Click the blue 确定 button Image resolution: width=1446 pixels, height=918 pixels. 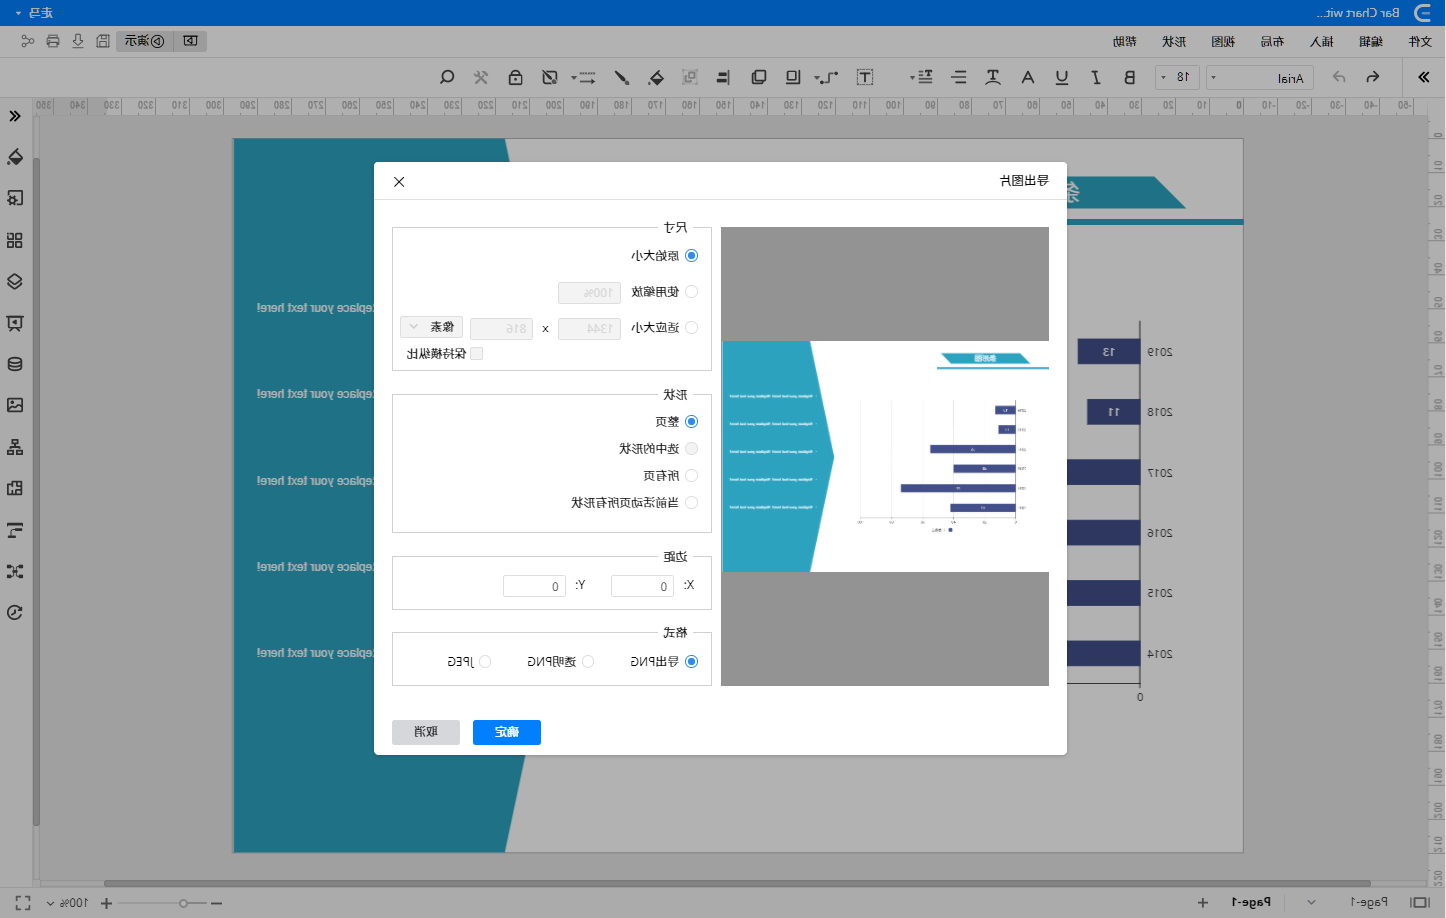[x=507, y=732]
